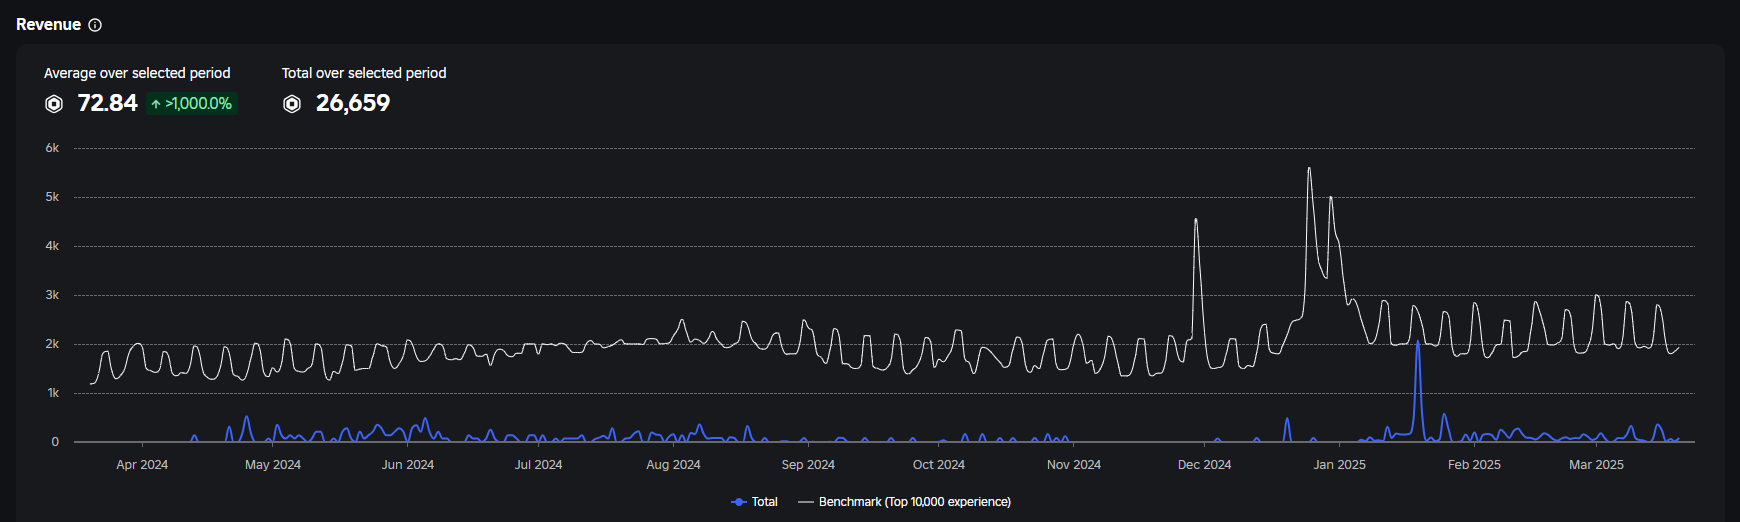Screen dimensions: 1740x522
Task: Click the green >1,000.0% change badge
Action: 192,103
